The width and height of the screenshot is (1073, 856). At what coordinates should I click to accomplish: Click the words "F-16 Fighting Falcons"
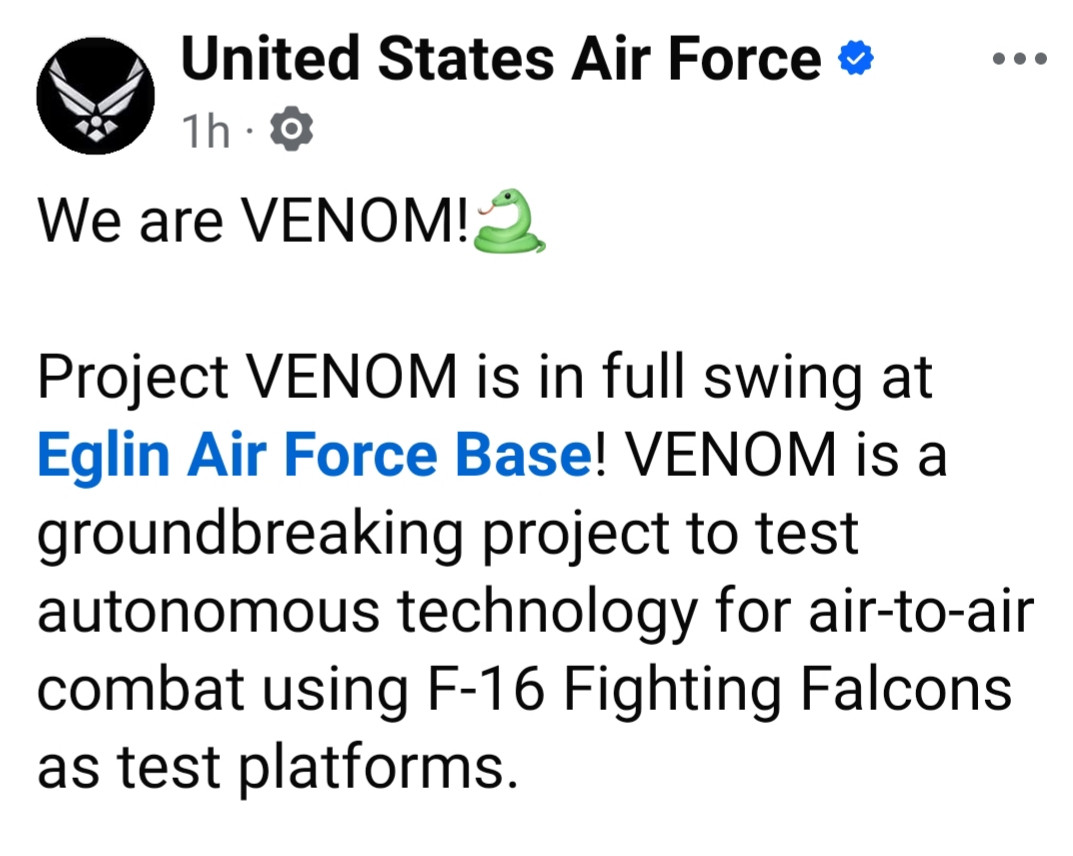[711, 689]
